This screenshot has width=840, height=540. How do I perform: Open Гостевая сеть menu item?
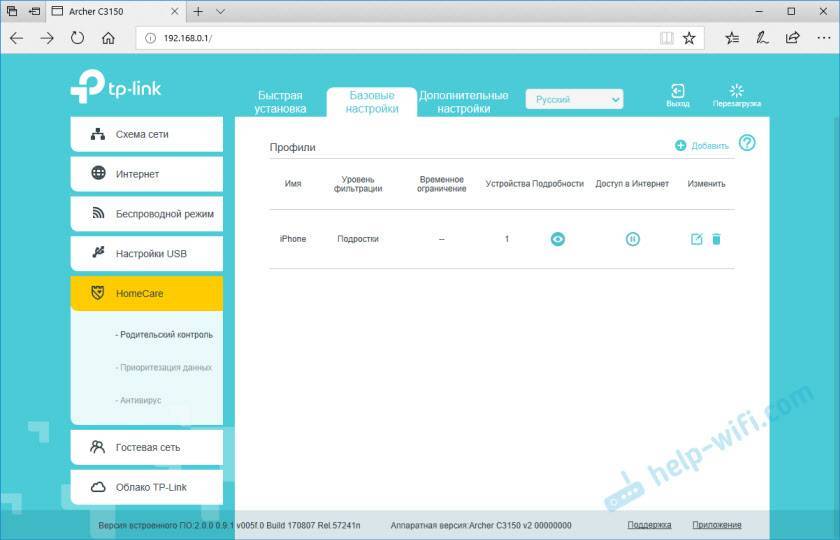(x=147, y=447)
